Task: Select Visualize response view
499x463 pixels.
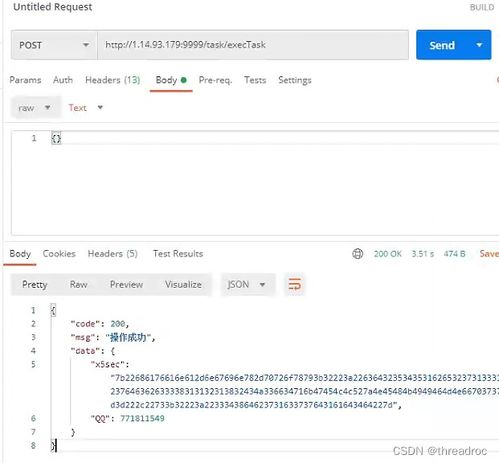Action: [x=183, y=284]
